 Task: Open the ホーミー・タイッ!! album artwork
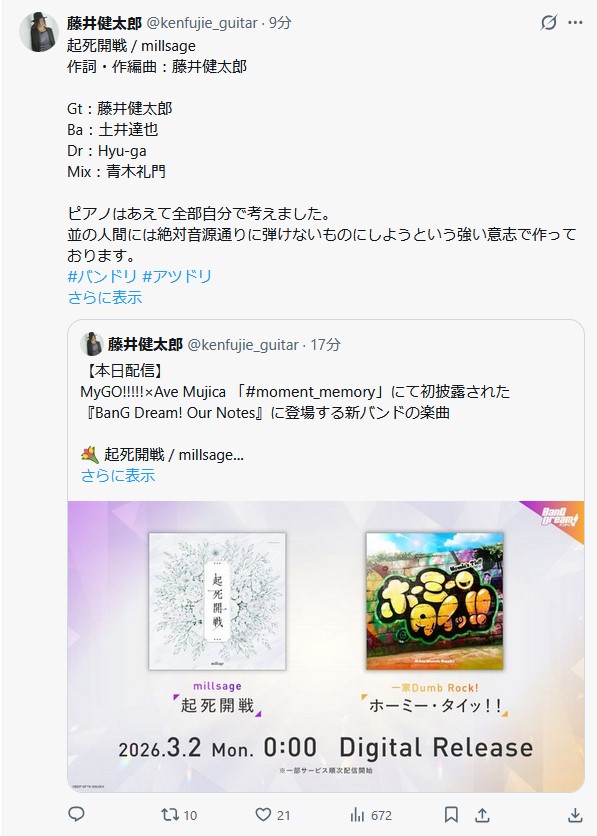[434, 601]
